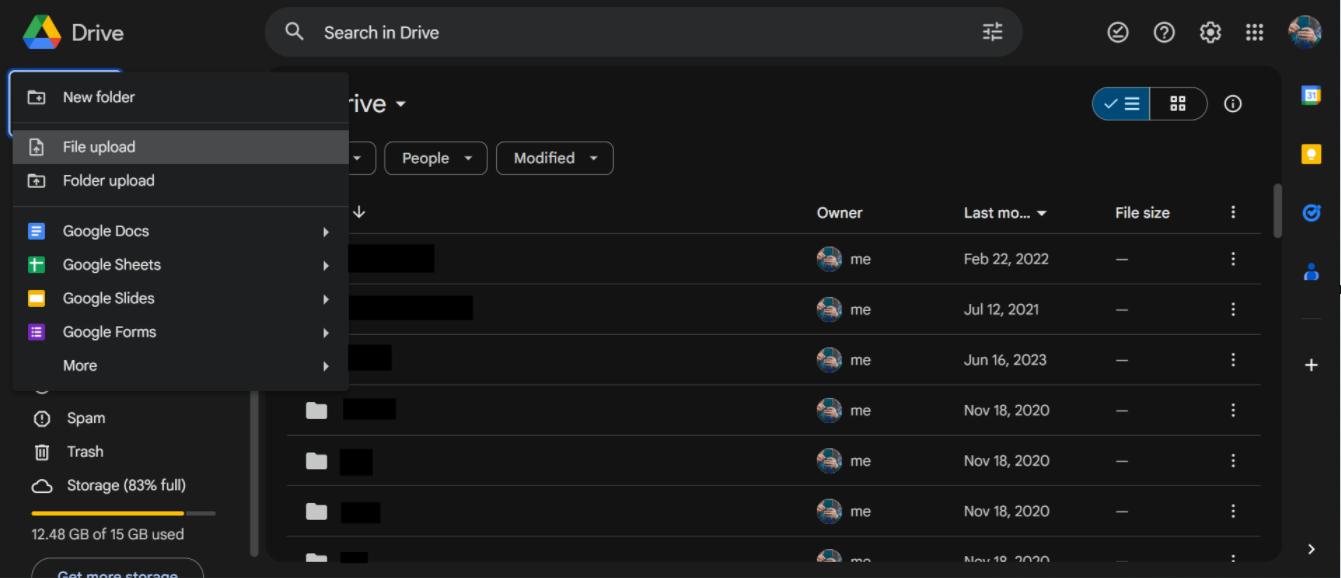This screenshot has height=578, width=1341.
Task: Open the offline ready status icon
Action: 1118,32
